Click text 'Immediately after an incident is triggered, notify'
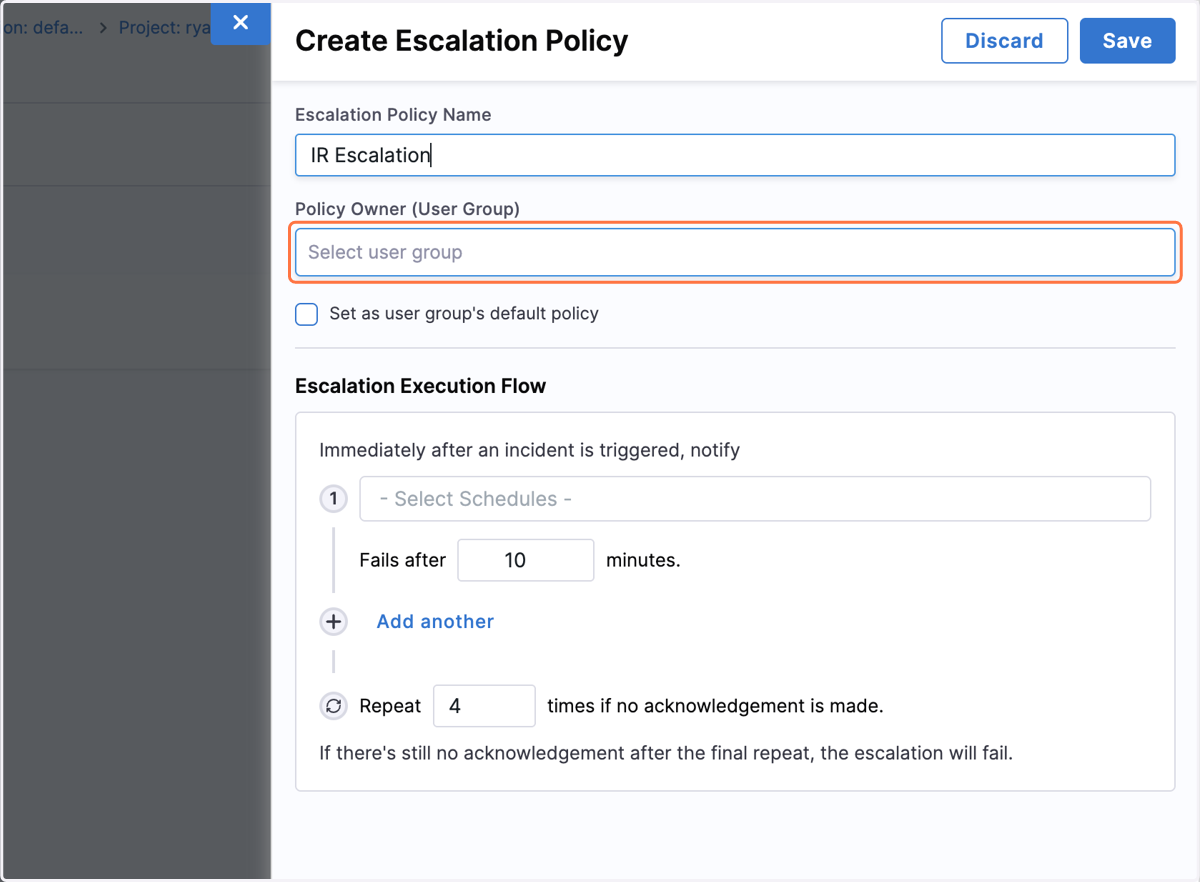The image size is (1200, 882). coord(529,450)
